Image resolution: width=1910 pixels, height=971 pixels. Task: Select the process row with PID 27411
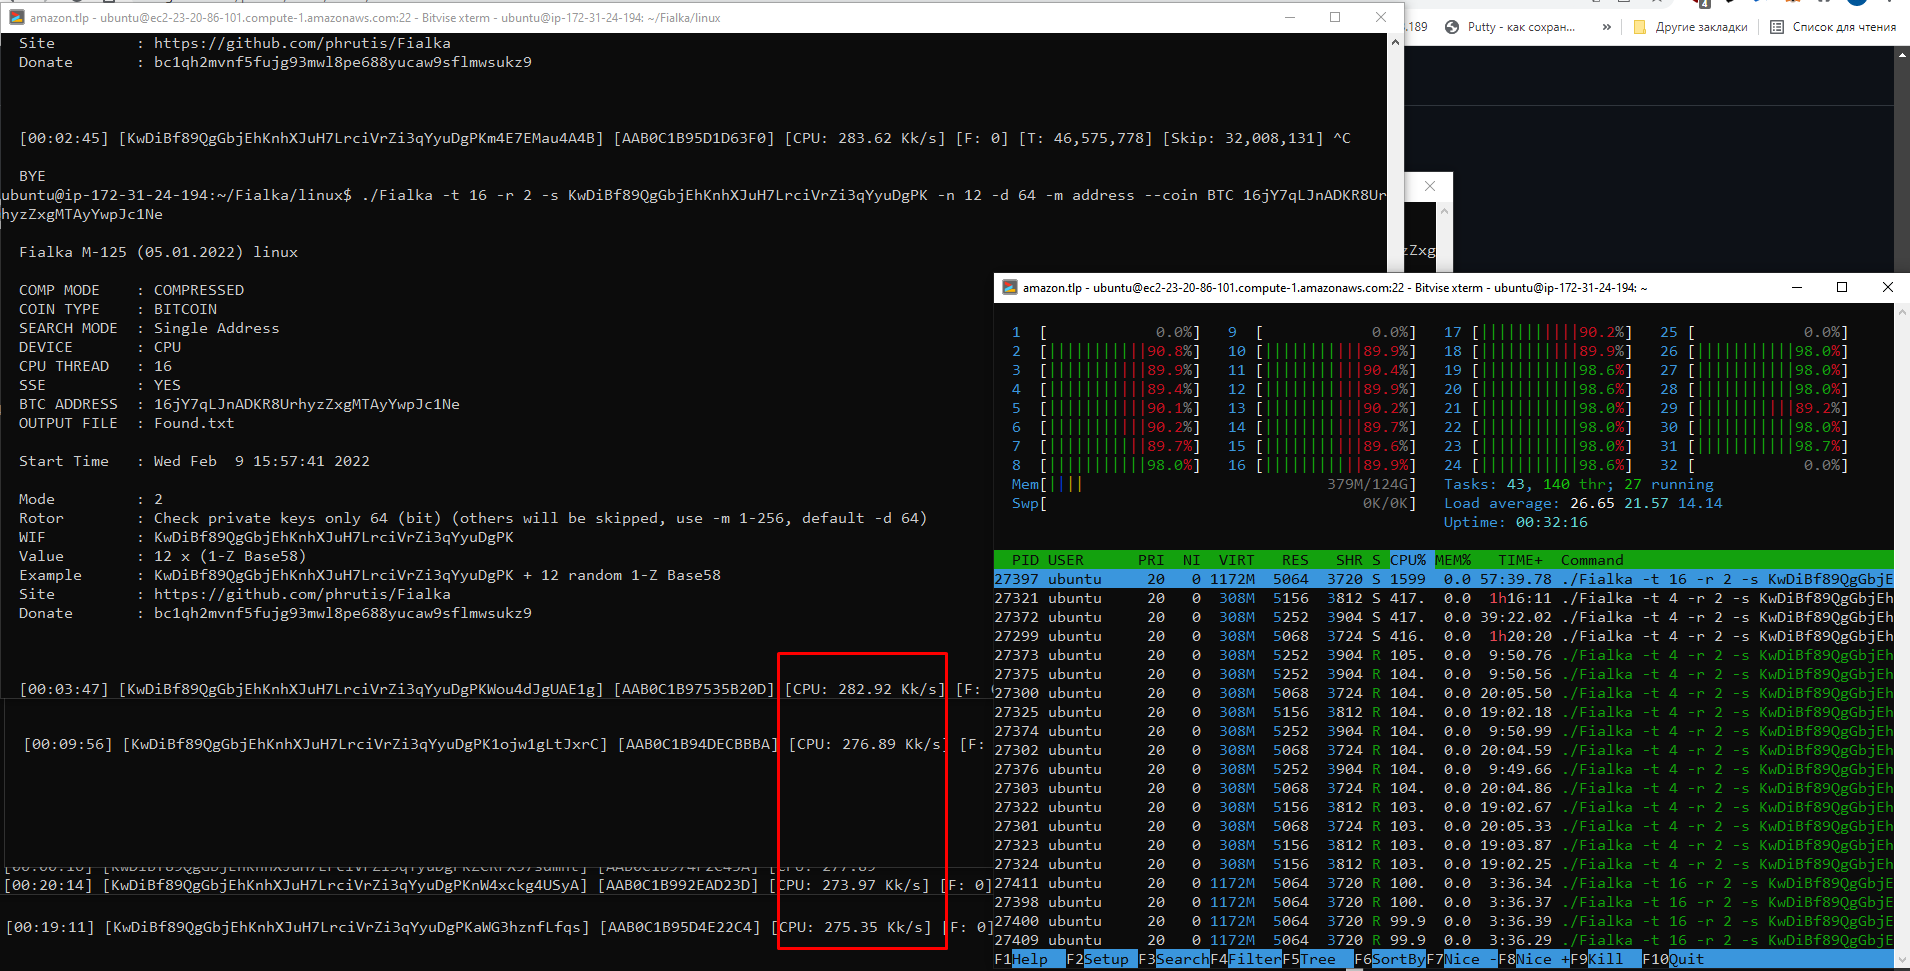click(1444, 883)
